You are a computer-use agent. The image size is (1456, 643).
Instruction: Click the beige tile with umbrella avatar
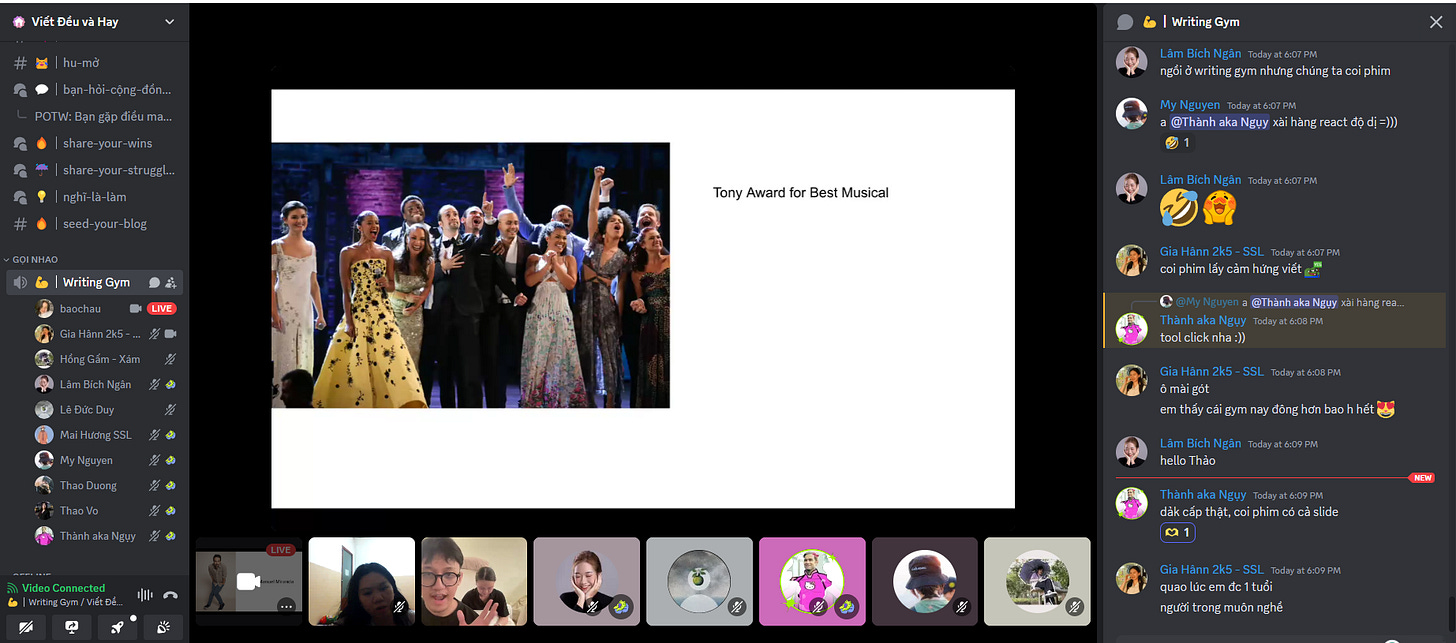1037,581
